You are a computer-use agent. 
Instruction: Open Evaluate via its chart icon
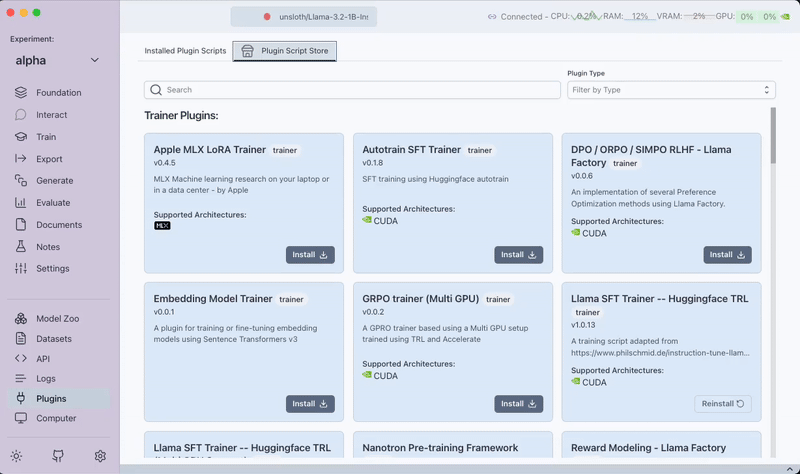tap(21, 203)
